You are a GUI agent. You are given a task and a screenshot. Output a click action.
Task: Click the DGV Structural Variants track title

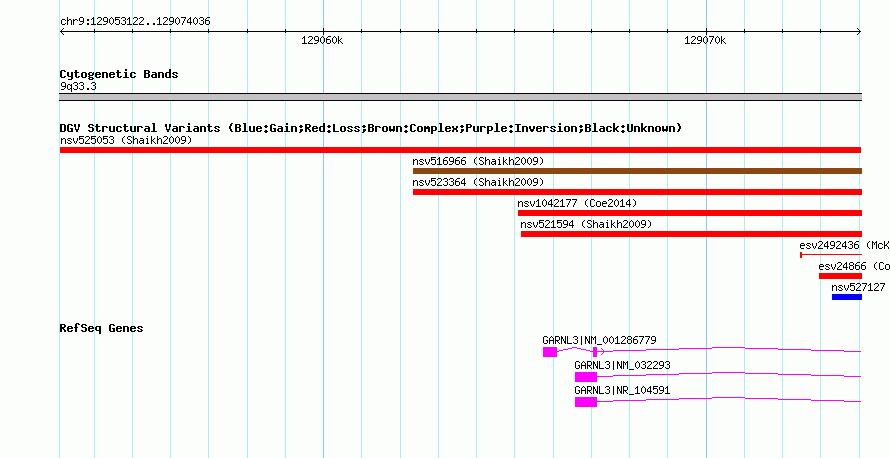pos(371,128)
